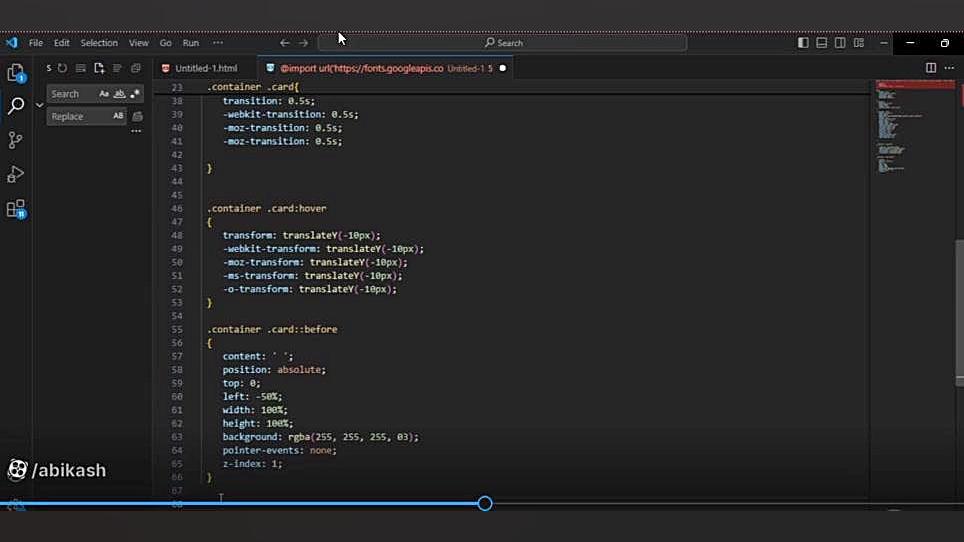This screenshot has height=542, width=964.
Task: Collapse all search results
Action: tap(135, 68)
